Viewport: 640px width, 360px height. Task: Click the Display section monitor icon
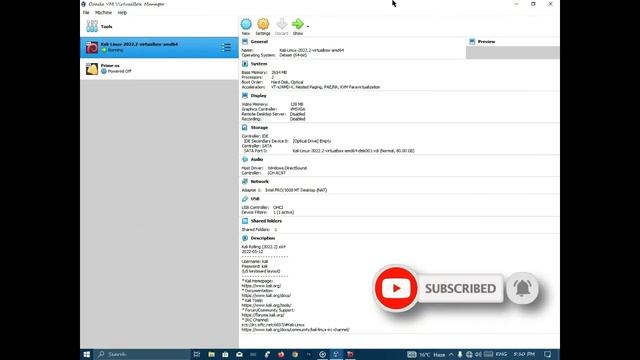(245, 96)
